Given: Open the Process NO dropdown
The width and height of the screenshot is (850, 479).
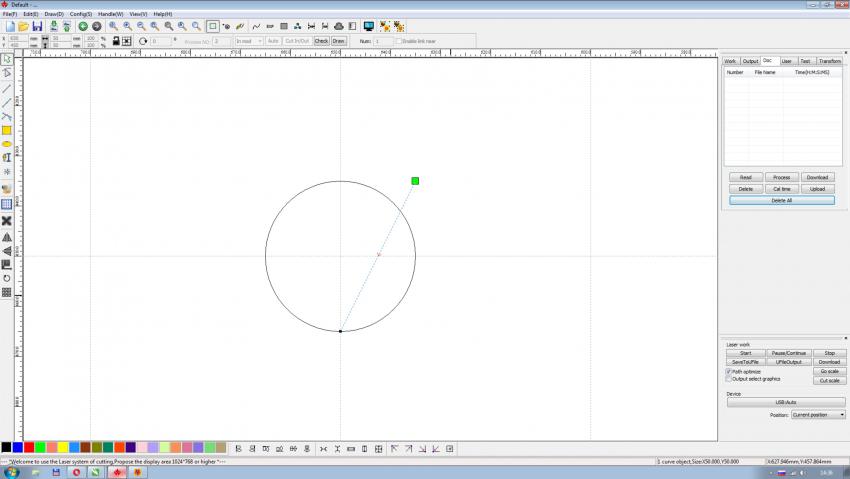Looking at the screenshot, I should [x=222, y=41].
